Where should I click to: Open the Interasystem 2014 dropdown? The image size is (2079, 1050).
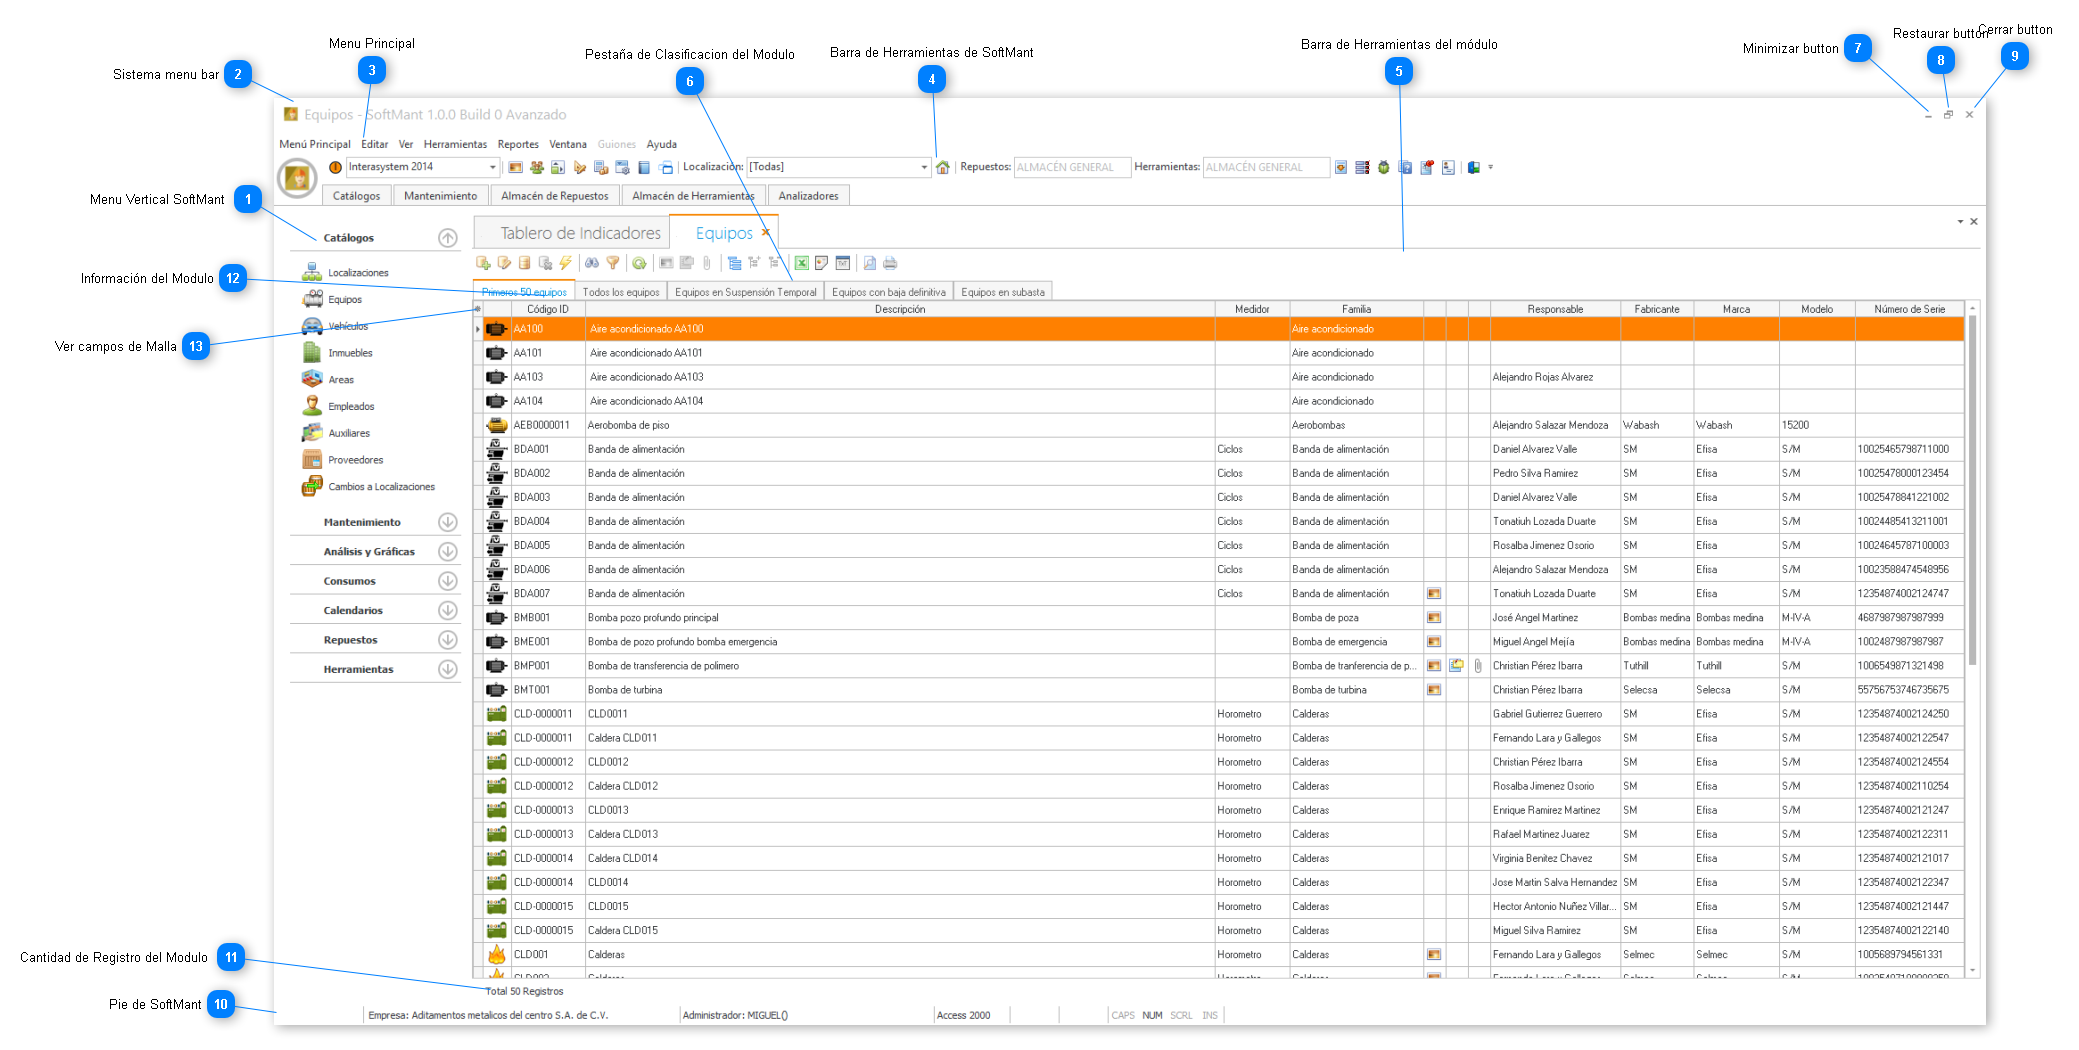point(492,167)
